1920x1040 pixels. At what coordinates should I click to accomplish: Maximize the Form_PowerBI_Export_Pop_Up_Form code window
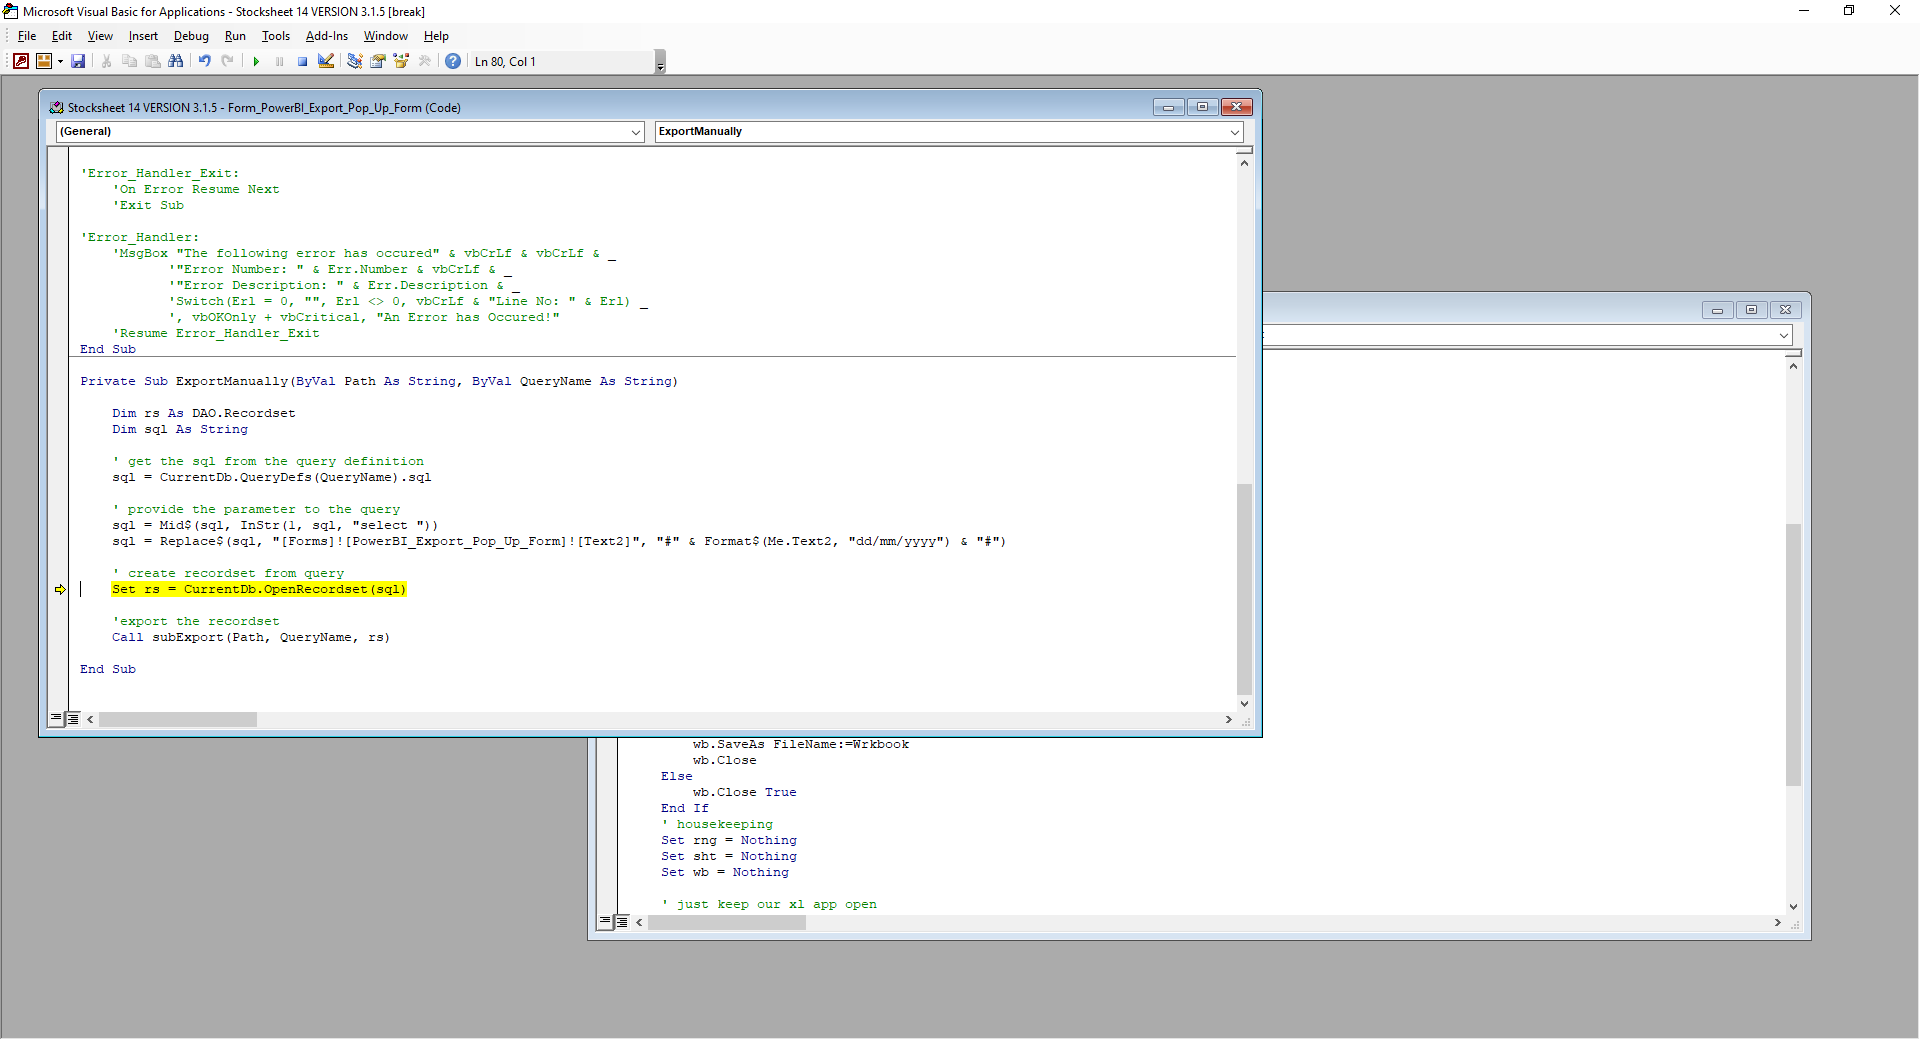1202,107
